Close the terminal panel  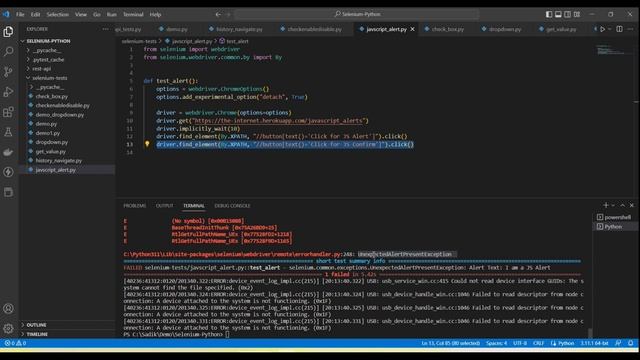pos(631,205)
